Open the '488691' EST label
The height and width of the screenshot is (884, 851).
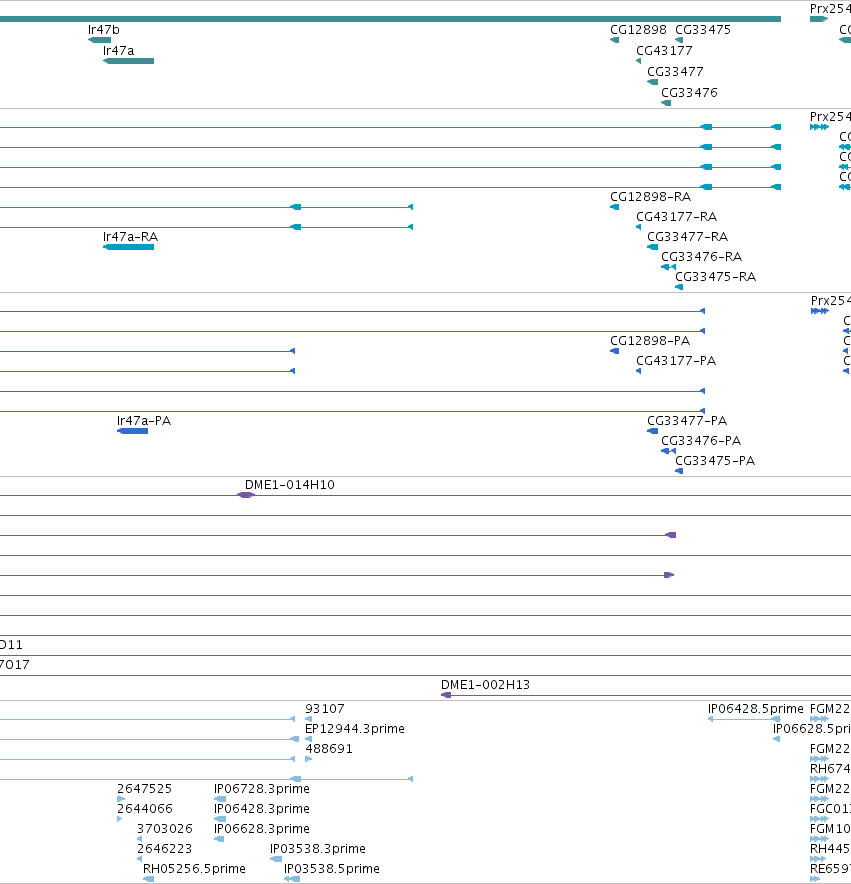[329, 749]
